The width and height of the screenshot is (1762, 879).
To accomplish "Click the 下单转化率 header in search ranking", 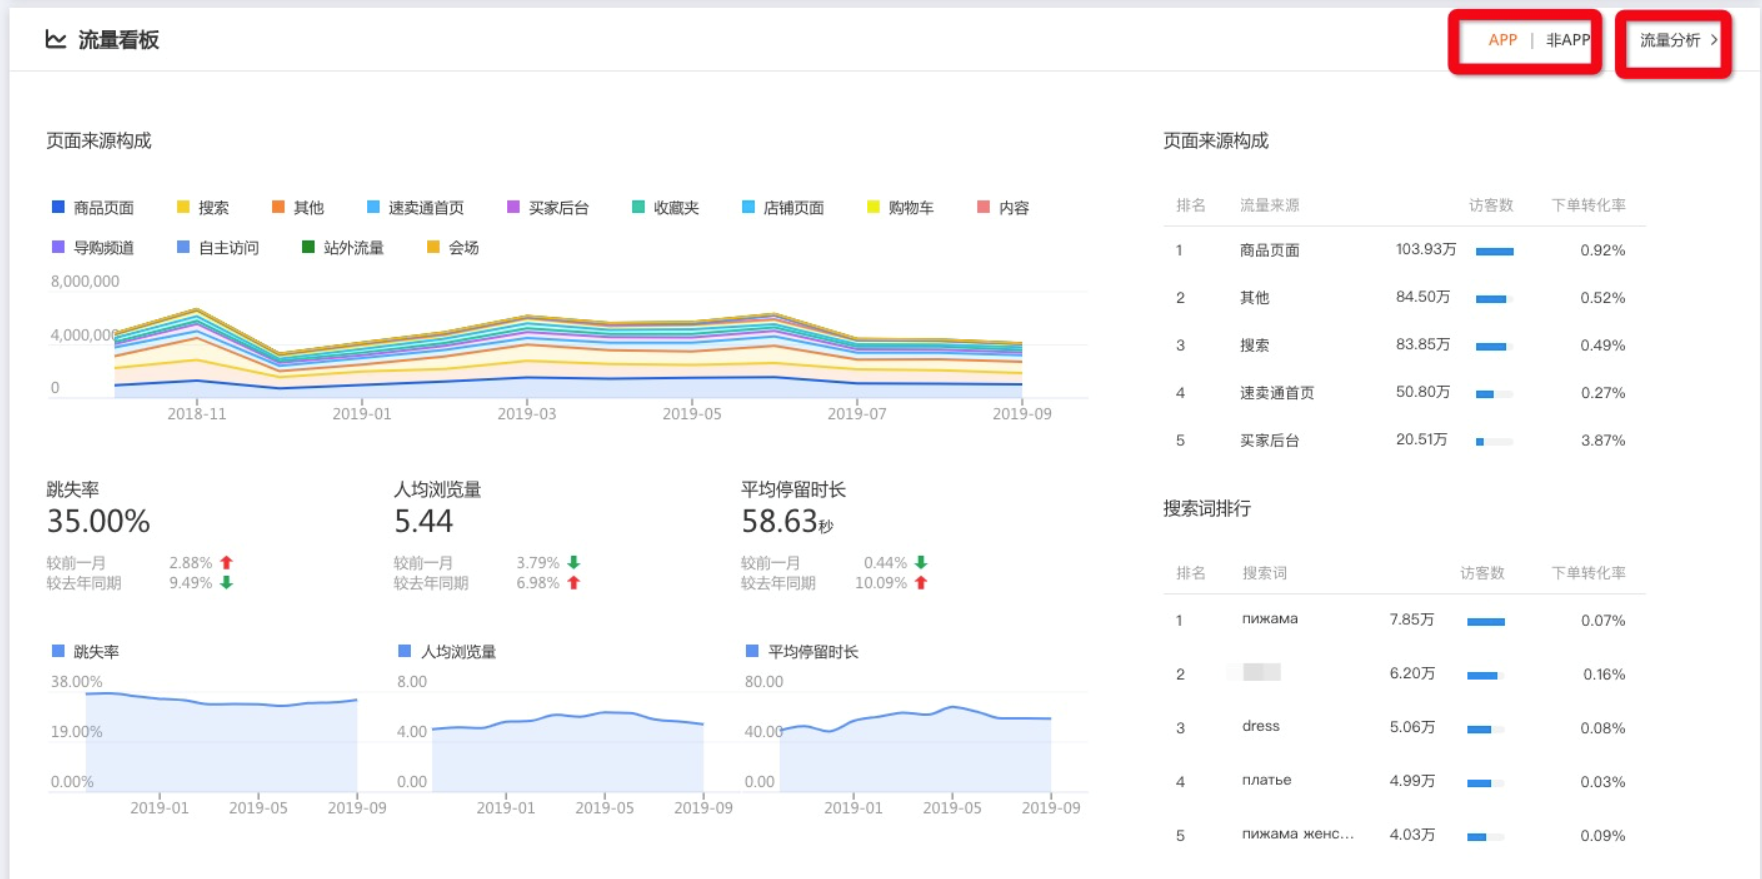I will (x=1588, y=573).
